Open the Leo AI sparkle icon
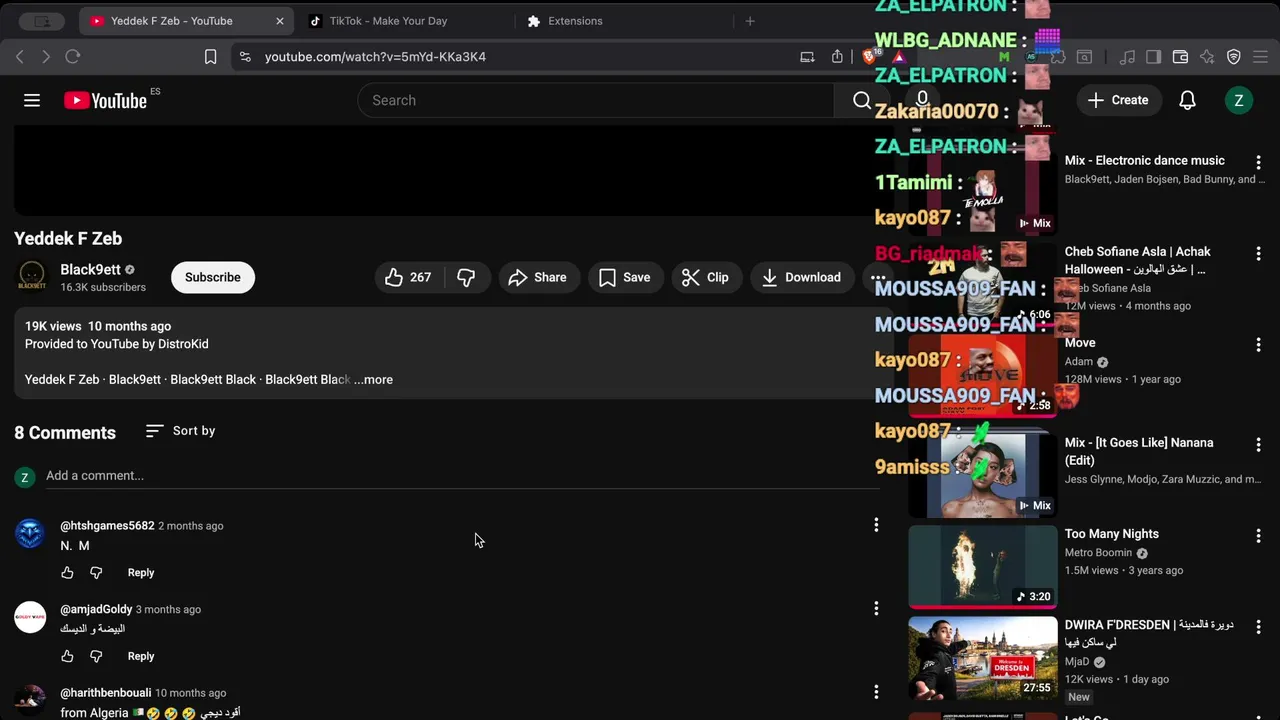 [x=1207, y=57]
